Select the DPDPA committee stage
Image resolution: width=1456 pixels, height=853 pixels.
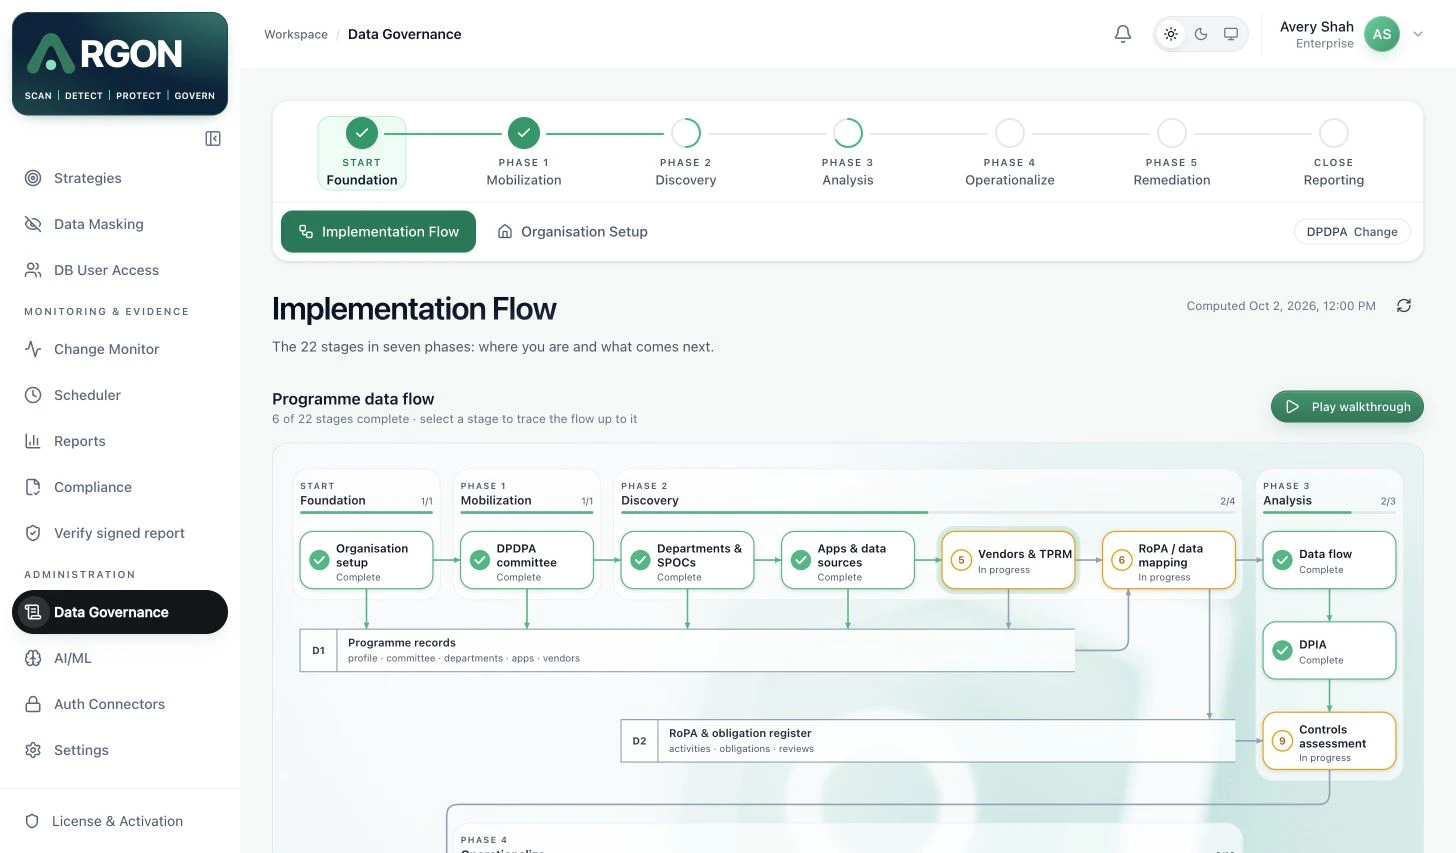527,560
